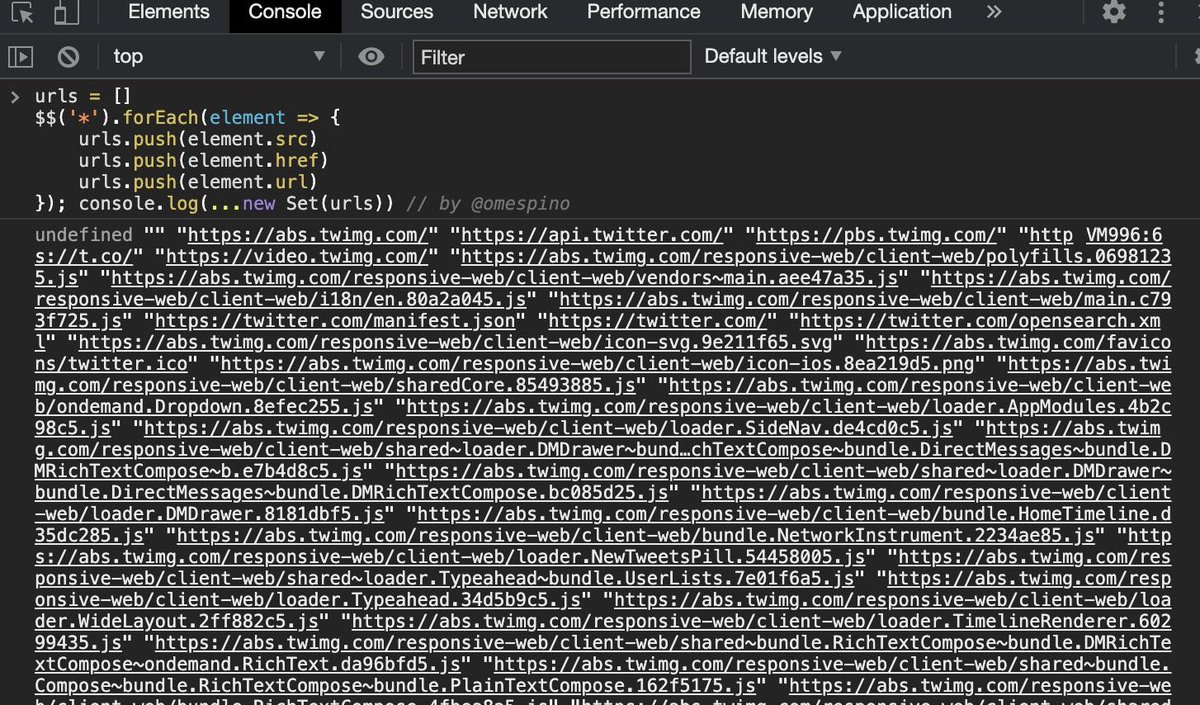1200x705 pixels.
Task: Show hidden panels via chevron overflow icon
Action: (993, 12)
